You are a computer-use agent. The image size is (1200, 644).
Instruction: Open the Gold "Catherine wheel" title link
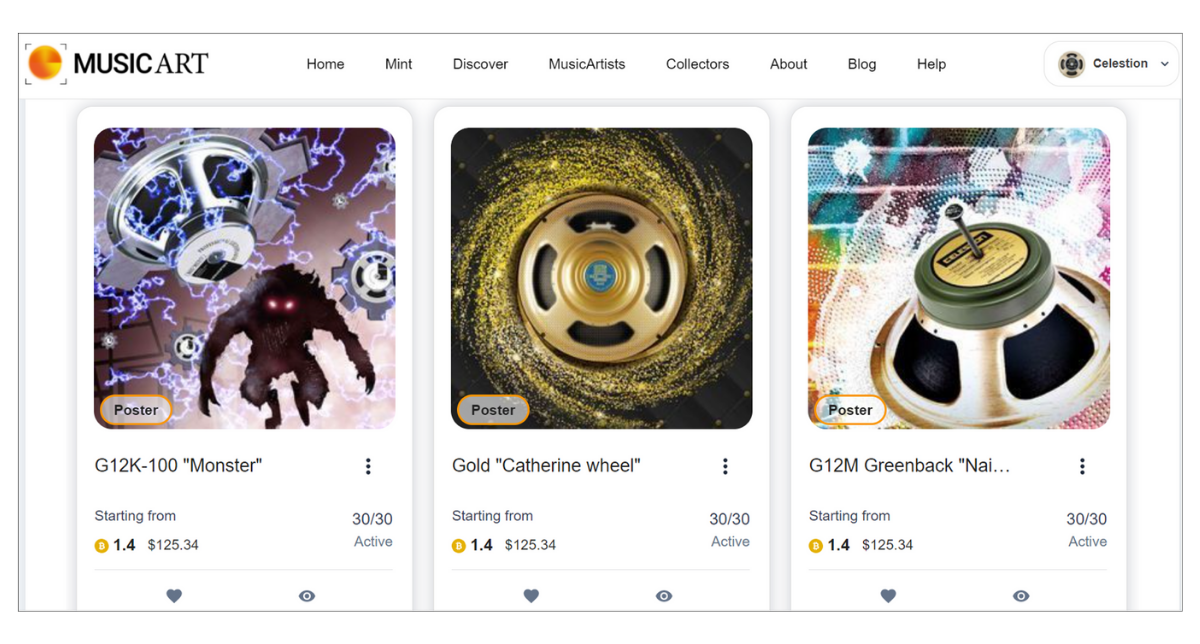click(546, 466)
